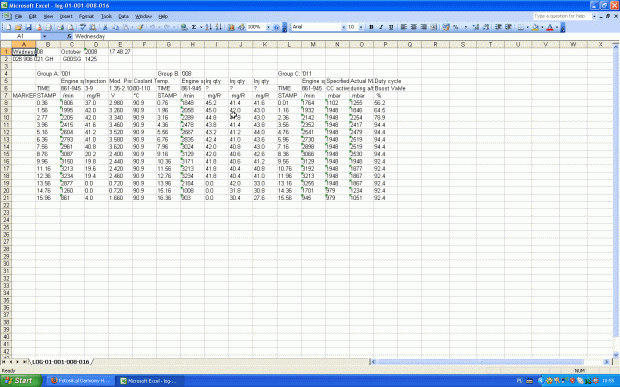The width and height of the screenshot is (620, 387).
Task: Click last sheet navigation arrow
Action: coord(25,362)
